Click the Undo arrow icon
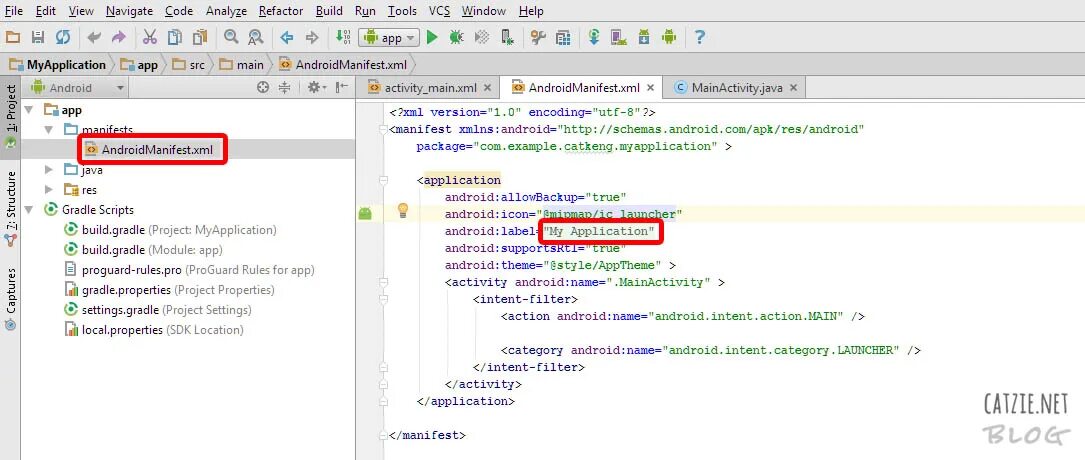Image resolution: width=1085 pixels, height=460 pixels. click(94, 37)
